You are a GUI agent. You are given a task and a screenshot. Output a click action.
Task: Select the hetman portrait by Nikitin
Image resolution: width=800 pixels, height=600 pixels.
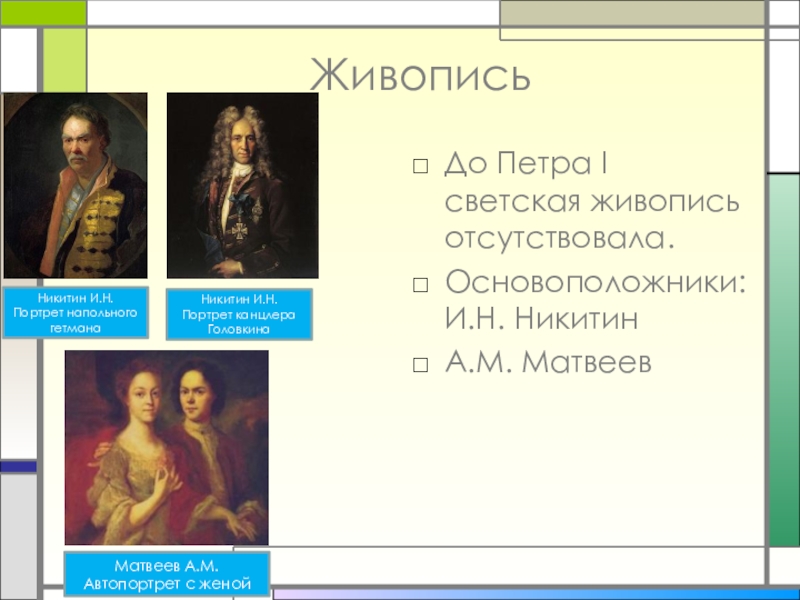click(x=76, y=186)
